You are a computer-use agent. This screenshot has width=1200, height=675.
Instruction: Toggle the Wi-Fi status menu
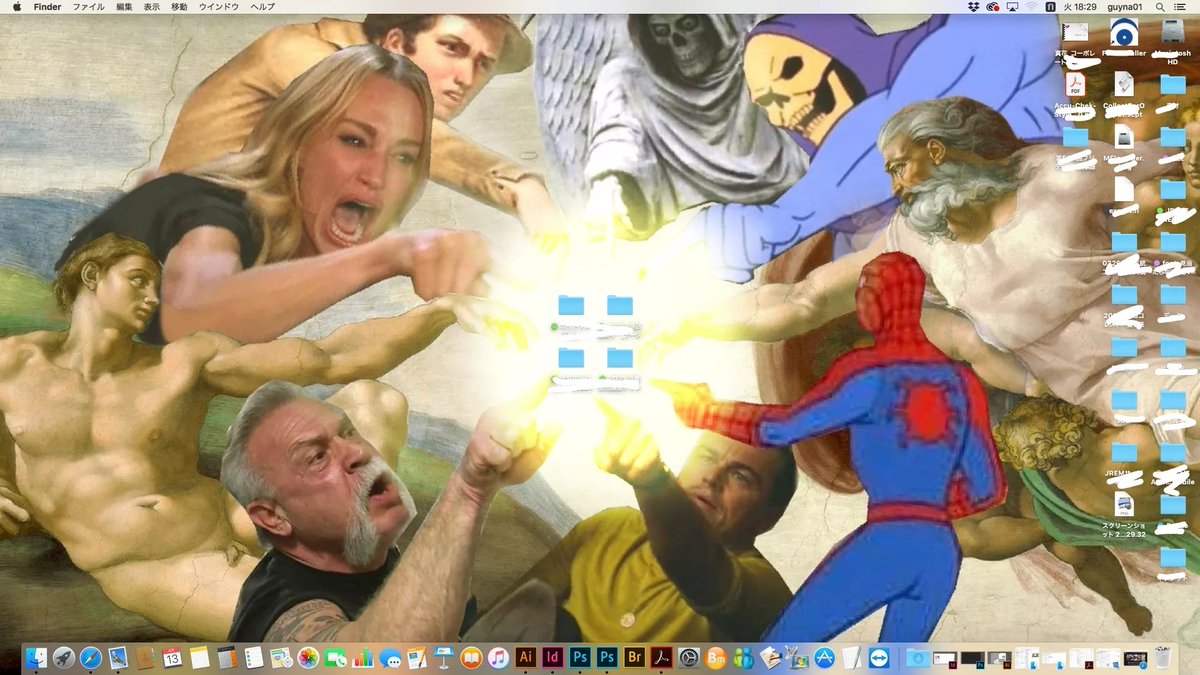click(x=1031, y=7)
